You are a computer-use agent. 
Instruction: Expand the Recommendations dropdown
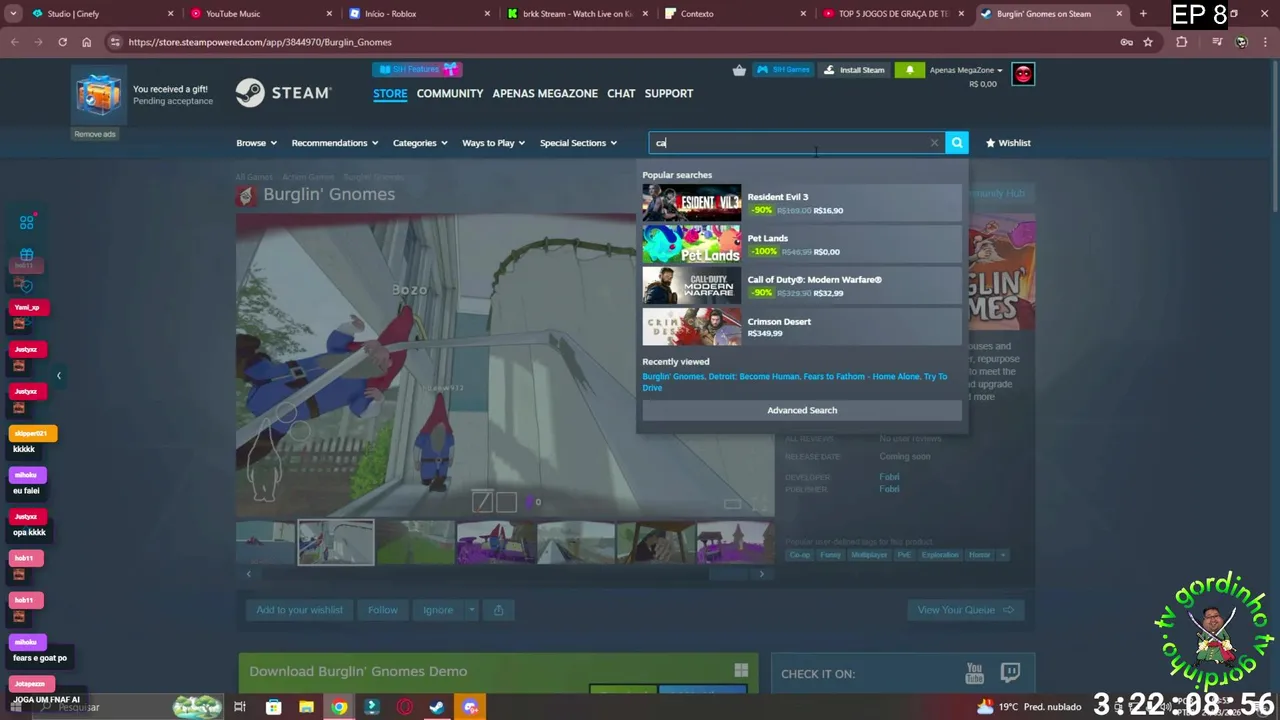pos(334,143)
